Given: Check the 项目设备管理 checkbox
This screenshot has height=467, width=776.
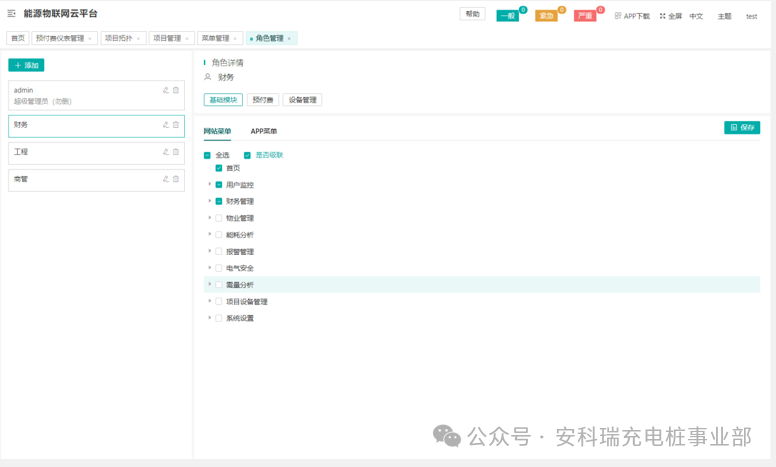Looking at the screenshot, I should 219,301.
